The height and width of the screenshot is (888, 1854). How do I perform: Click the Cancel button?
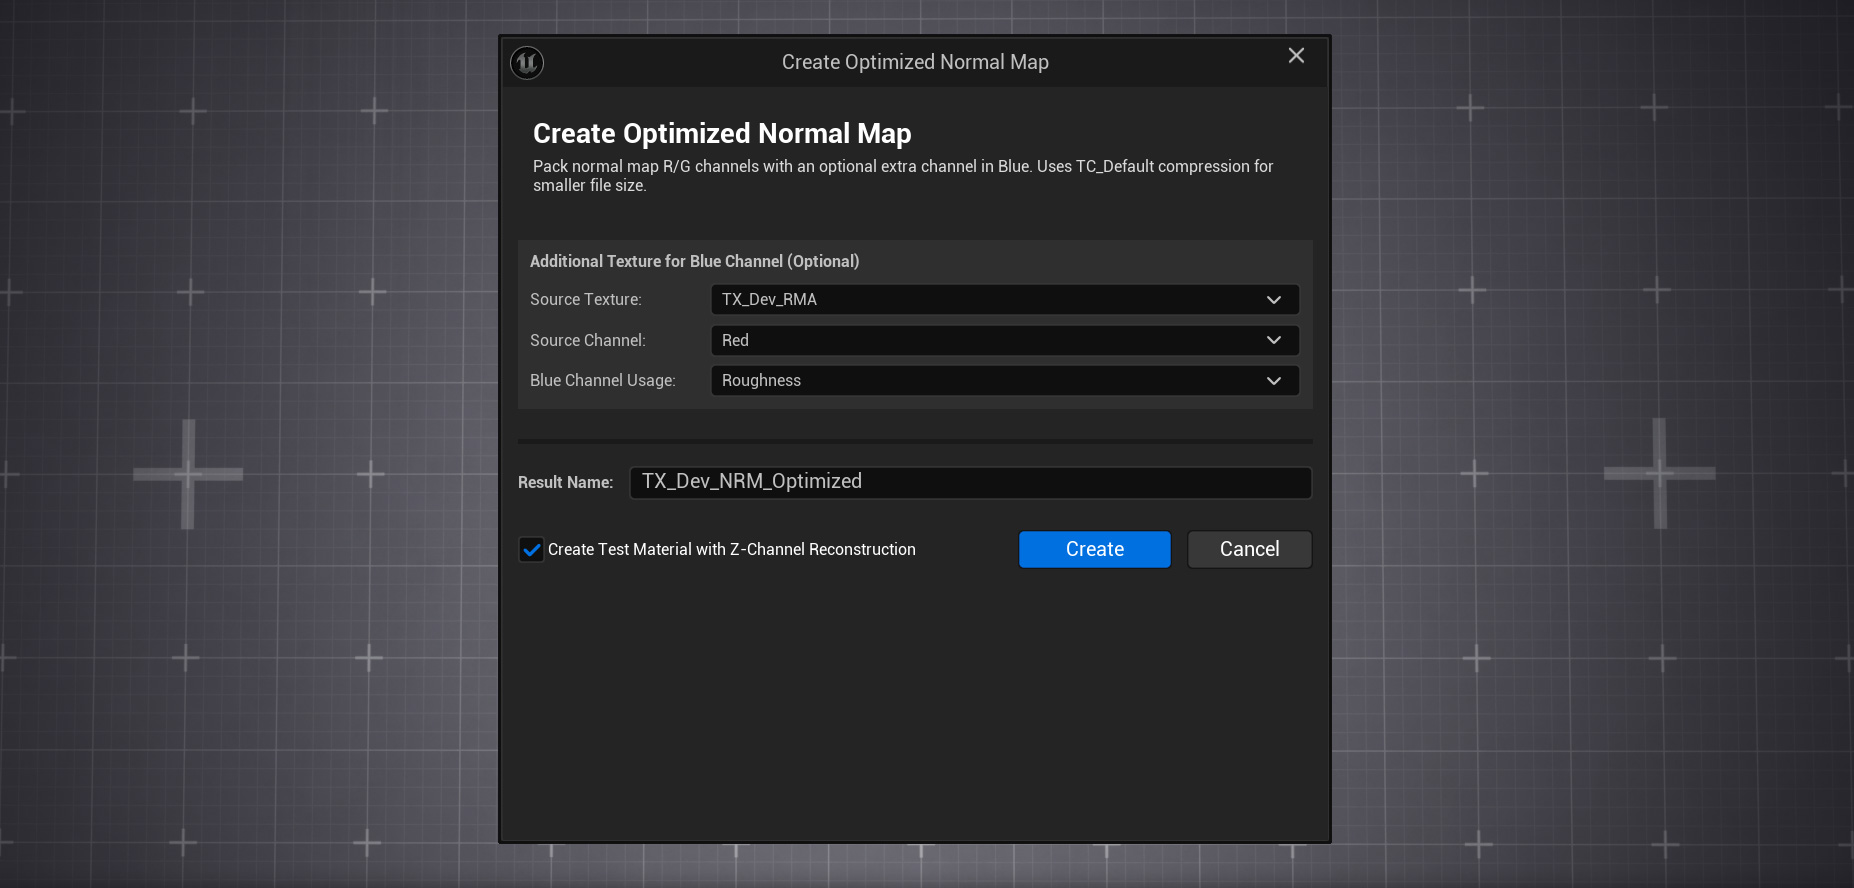pyautogui.click(x=1250, y=549)
